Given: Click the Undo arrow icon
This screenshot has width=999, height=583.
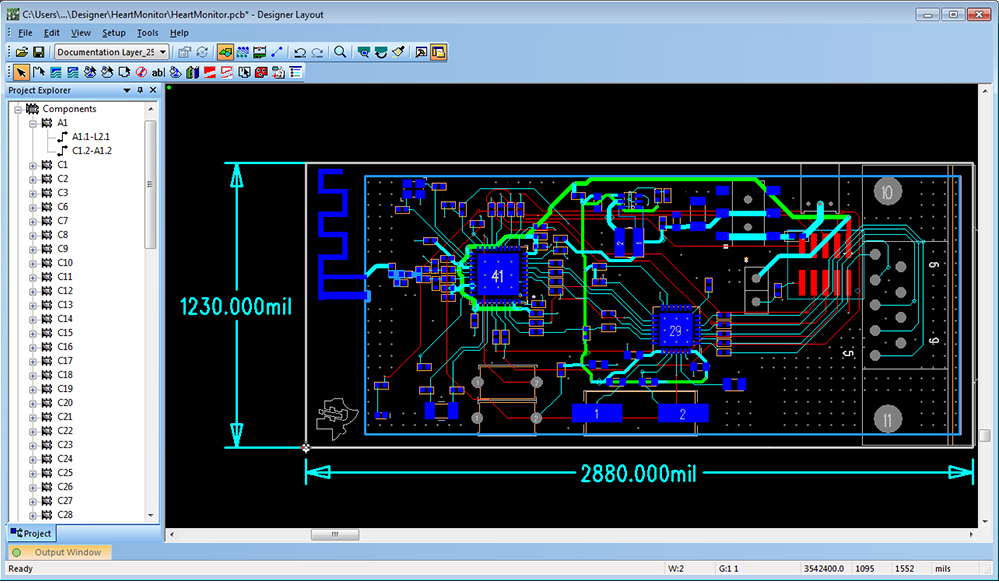Looking at the screenshot, I should (299, 52).
